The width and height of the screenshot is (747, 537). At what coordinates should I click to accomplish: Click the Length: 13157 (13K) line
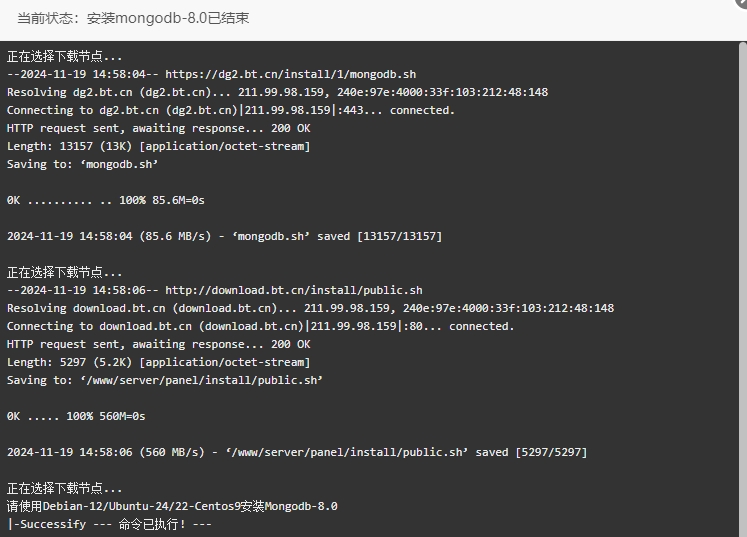click(159, 146)
